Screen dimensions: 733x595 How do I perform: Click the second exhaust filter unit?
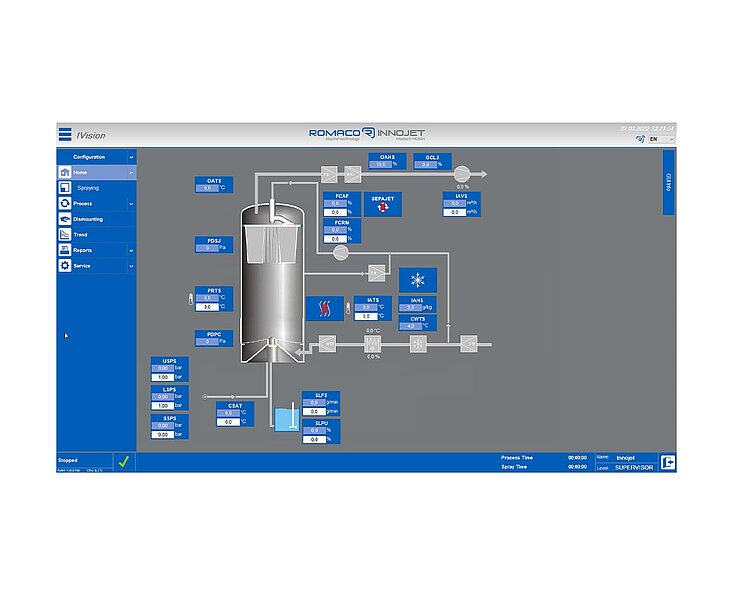pyautogui.click(x=352, y=174)
